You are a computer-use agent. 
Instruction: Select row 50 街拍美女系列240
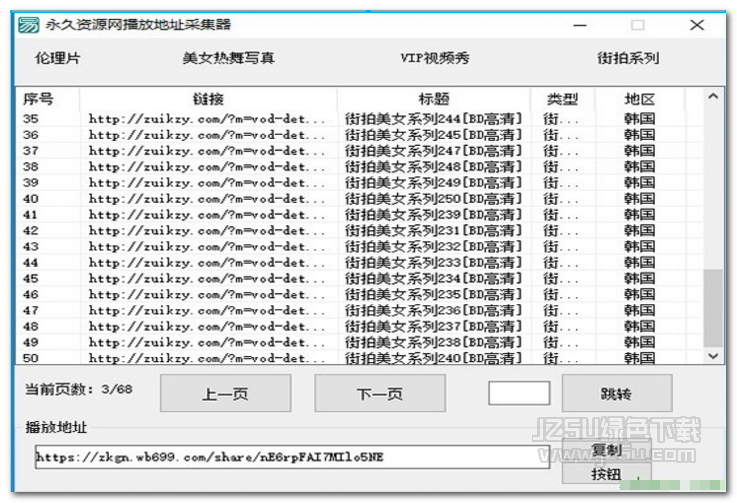(x=433, y=358)
